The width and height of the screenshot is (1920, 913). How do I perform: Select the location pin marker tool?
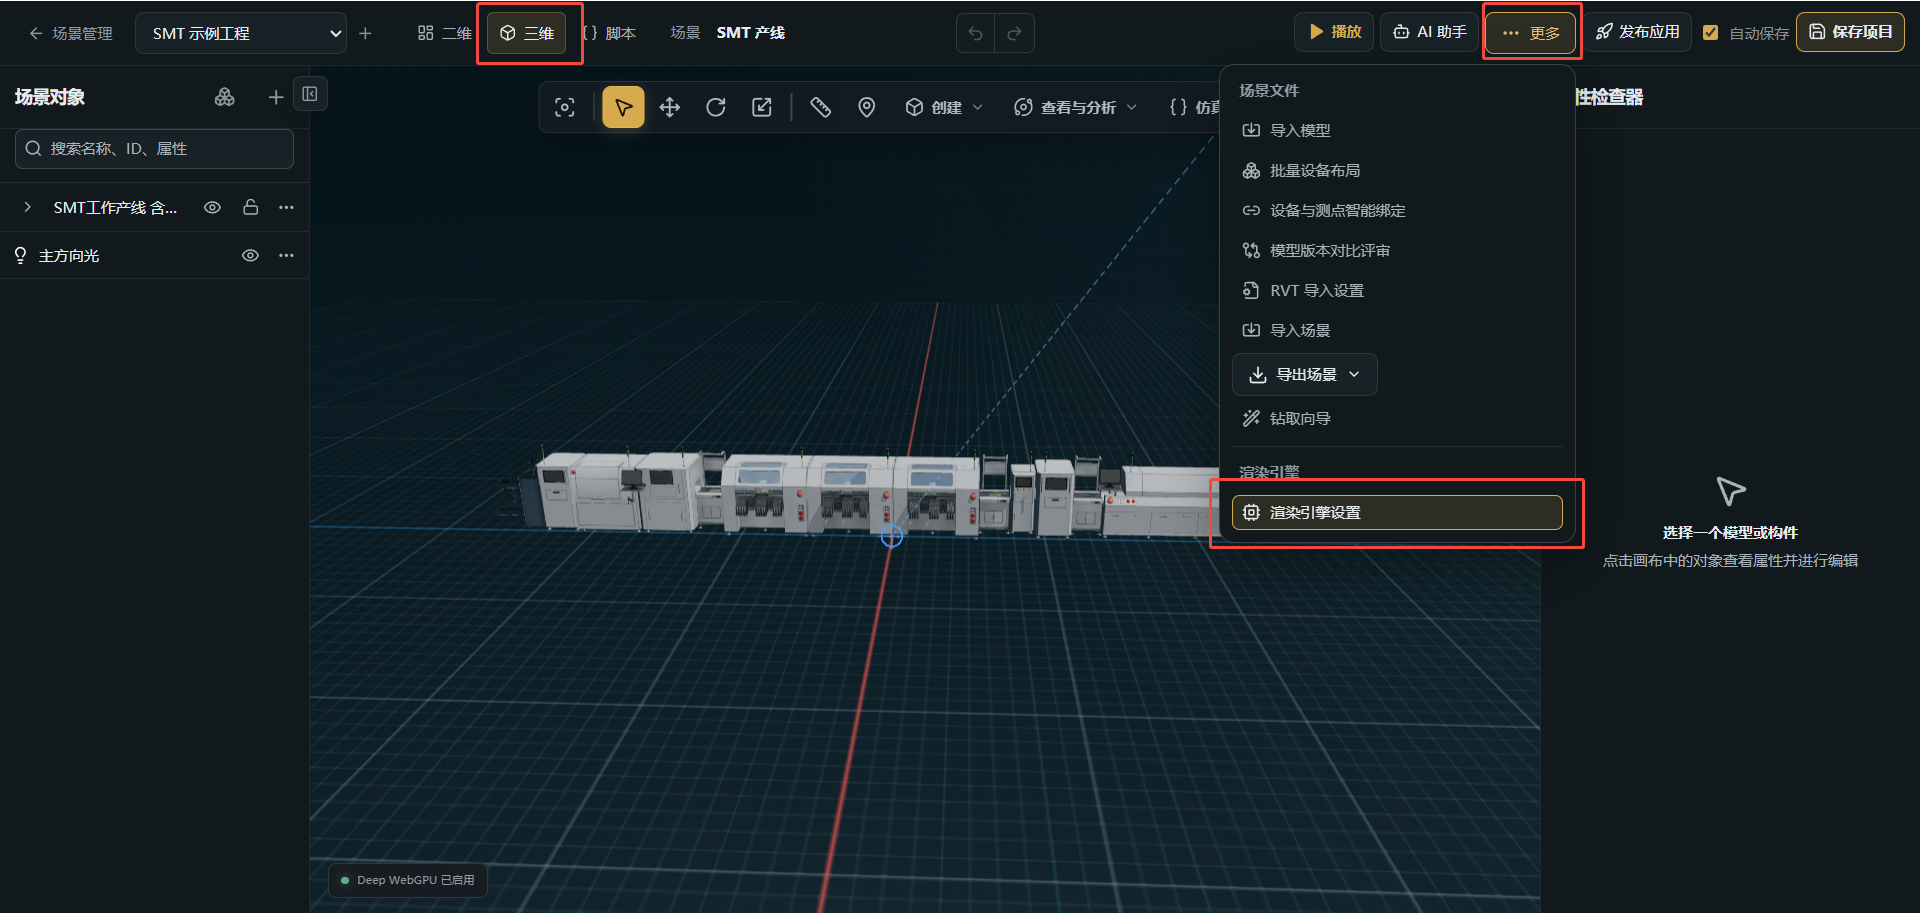pos(867,107)
